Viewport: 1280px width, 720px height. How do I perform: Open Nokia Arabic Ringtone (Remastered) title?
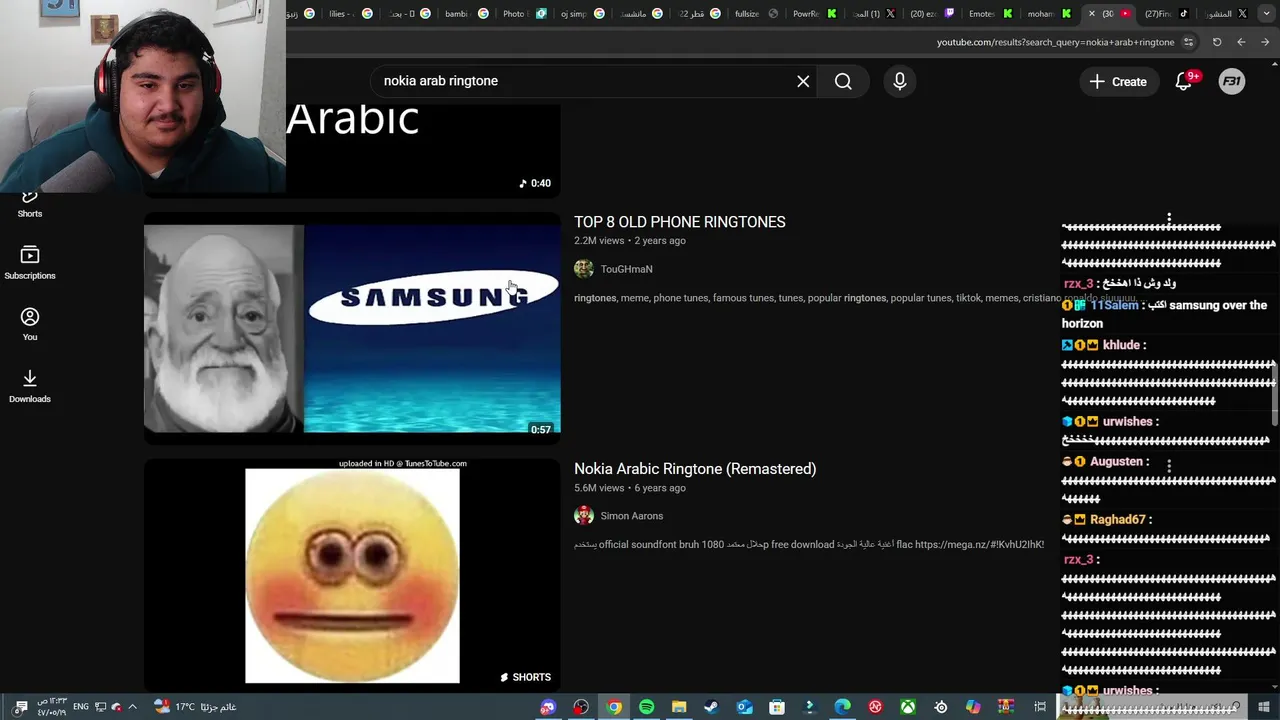pos(695,469)
